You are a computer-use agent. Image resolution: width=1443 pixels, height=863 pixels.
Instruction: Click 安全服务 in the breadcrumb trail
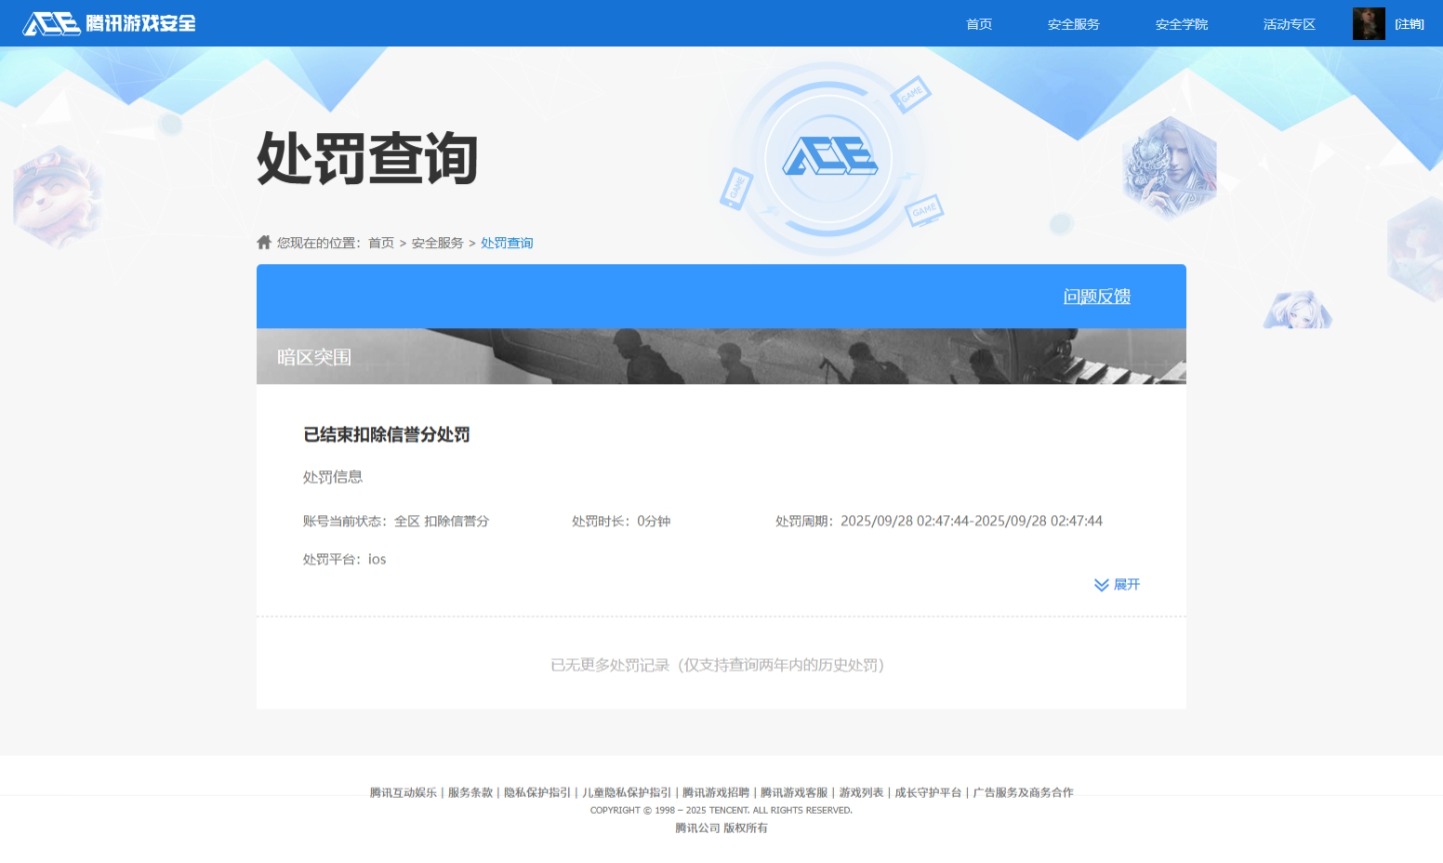[437, 243]
